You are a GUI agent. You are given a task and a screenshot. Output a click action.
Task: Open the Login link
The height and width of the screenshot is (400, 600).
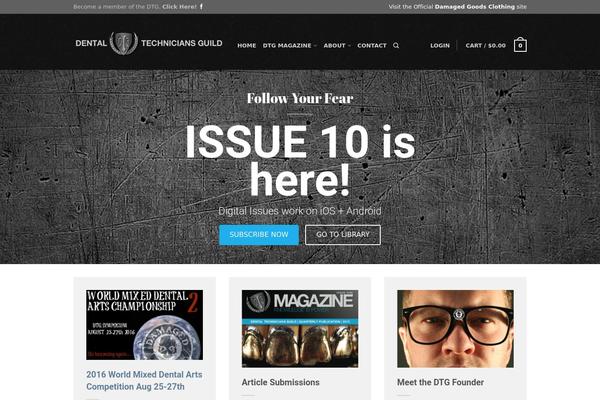pyautogui.click(x=440, y=46)
